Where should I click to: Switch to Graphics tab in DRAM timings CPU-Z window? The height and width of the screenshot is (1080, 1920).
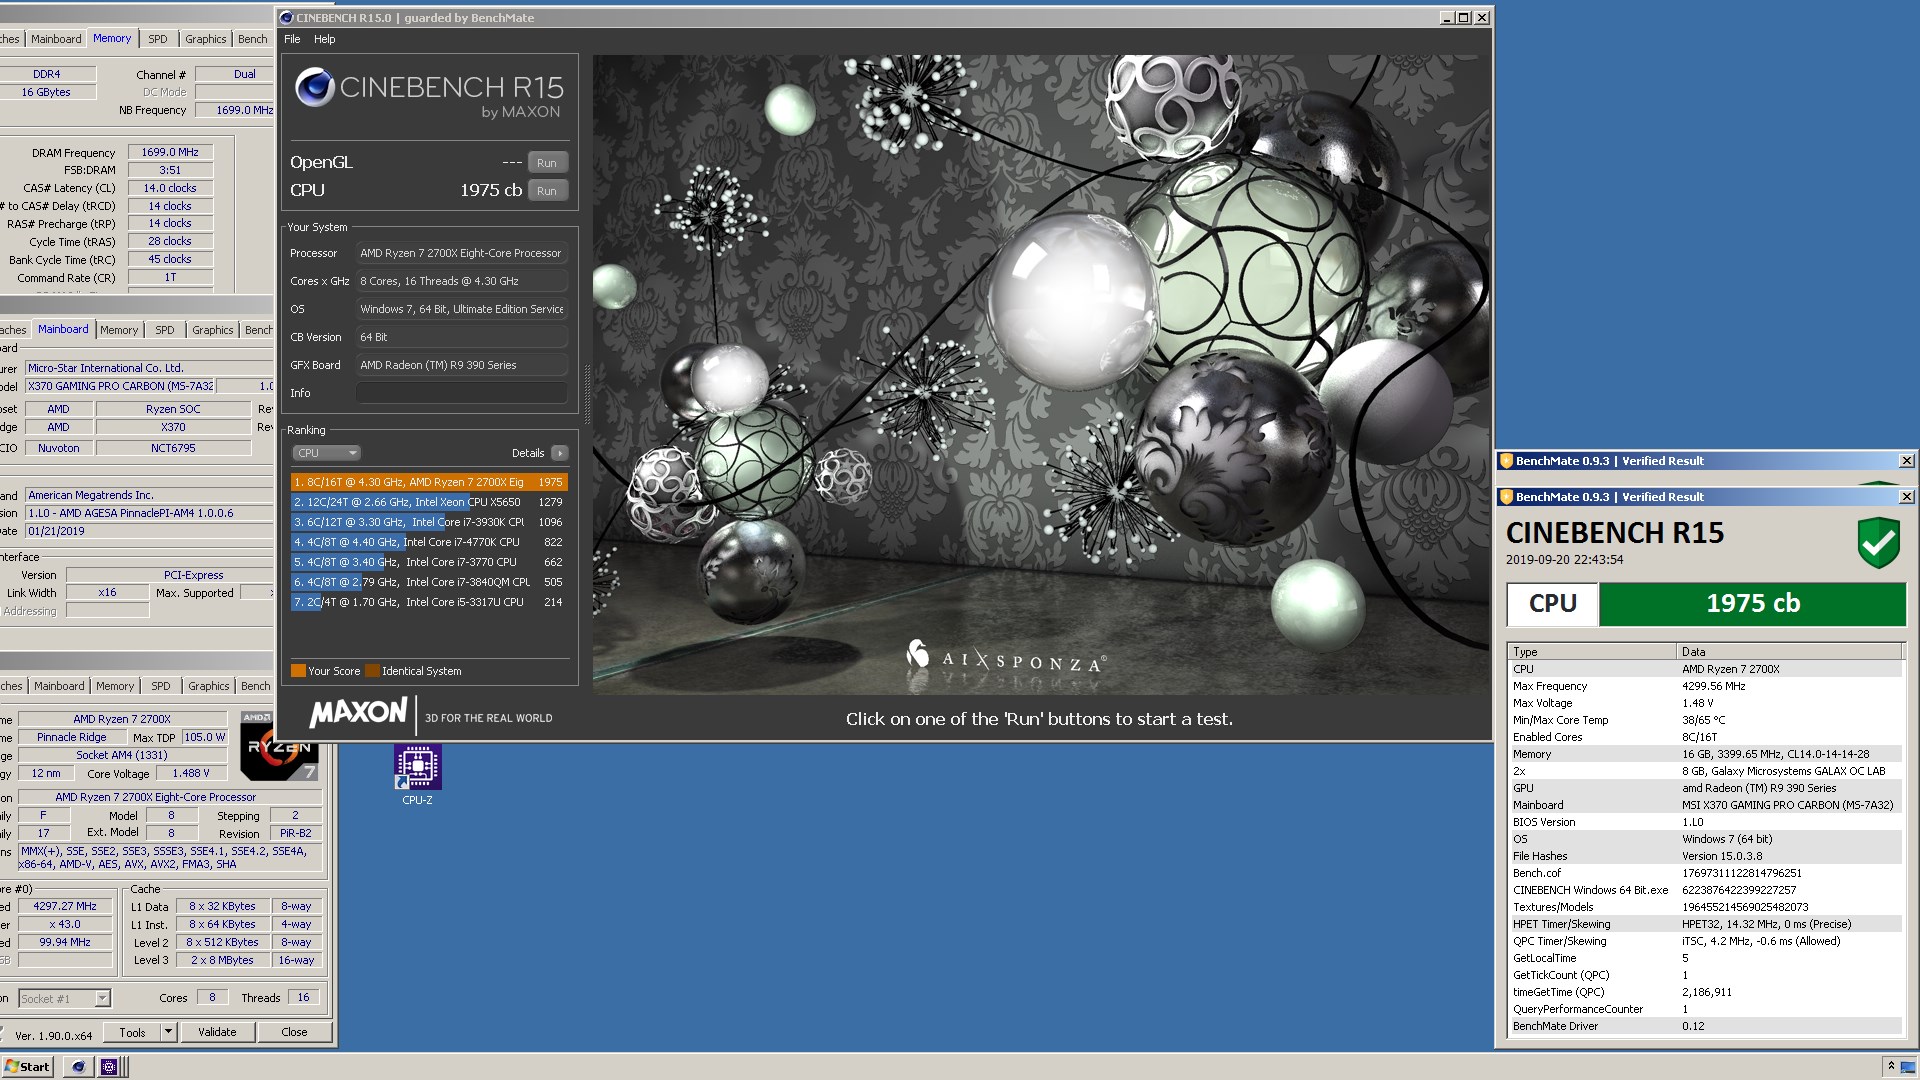(x=206, y=39)
